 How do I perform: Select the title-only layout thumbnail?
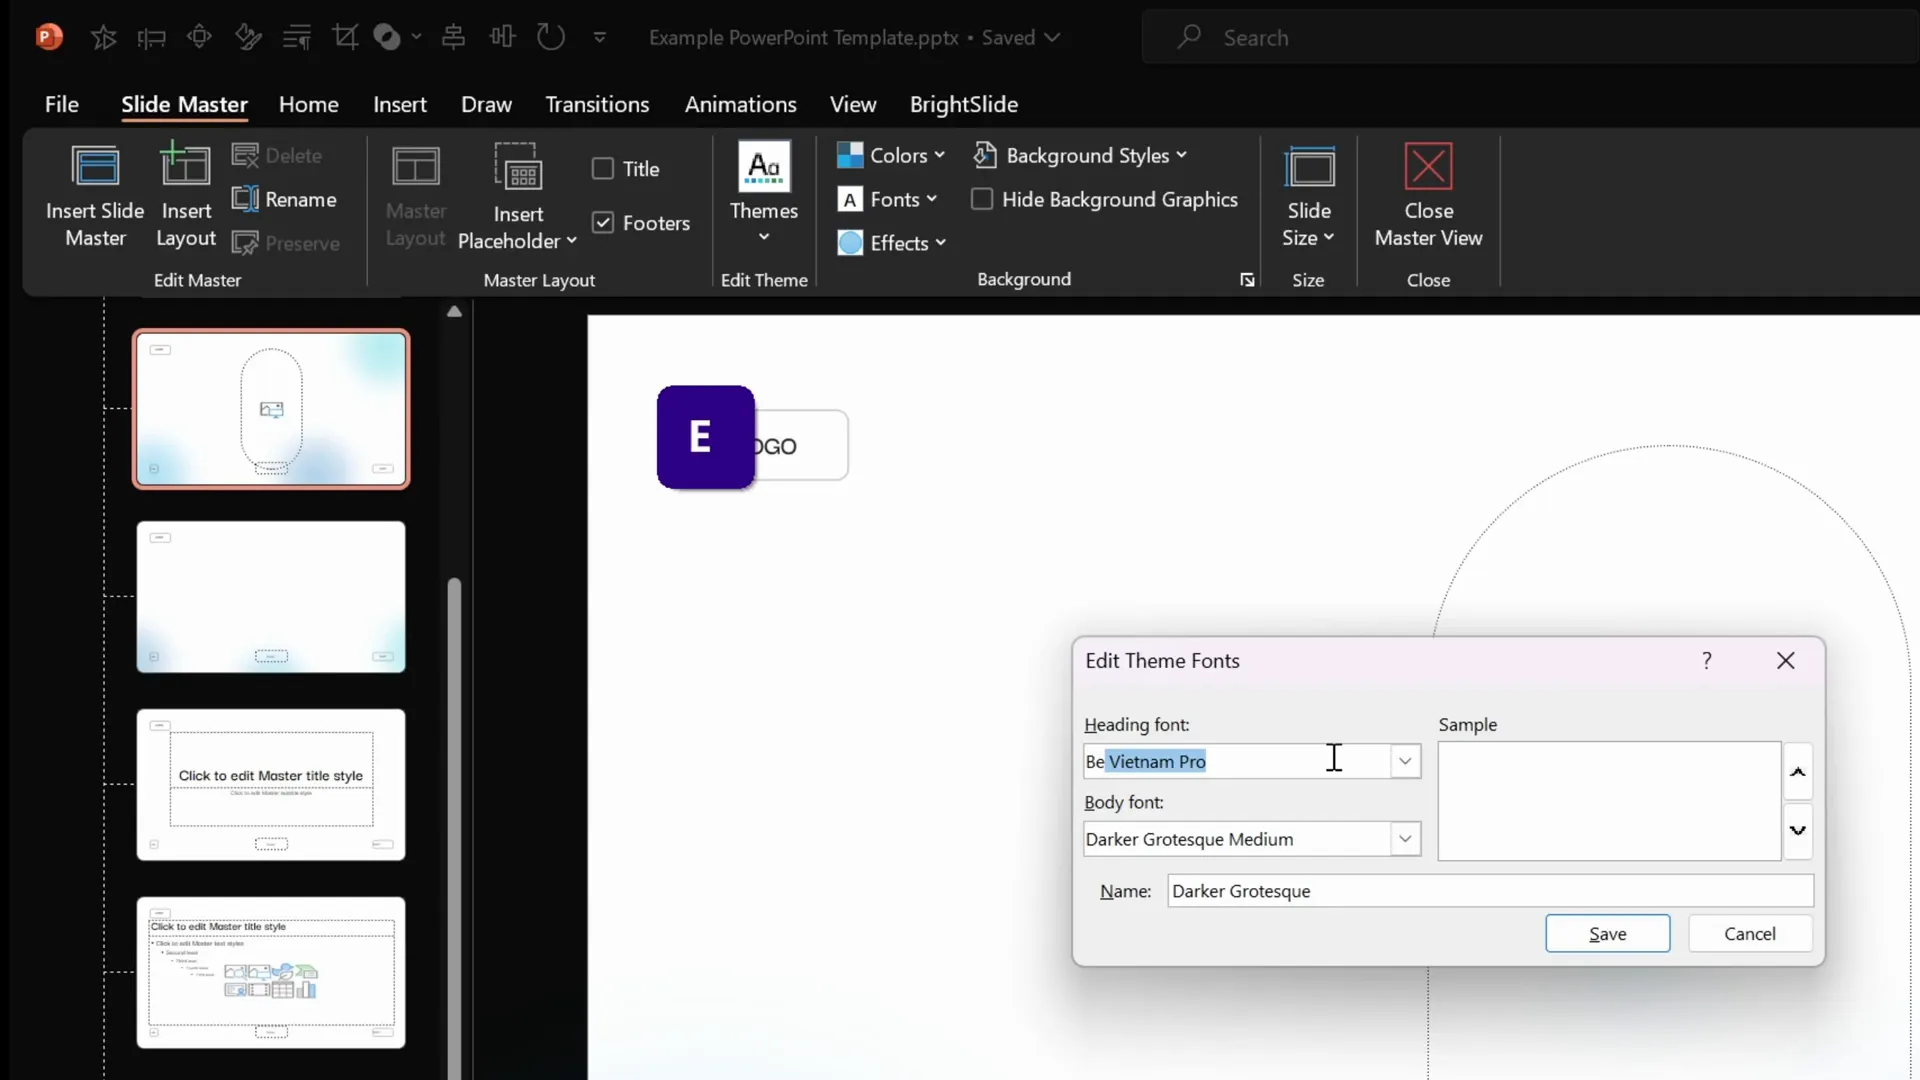[271, 785]
